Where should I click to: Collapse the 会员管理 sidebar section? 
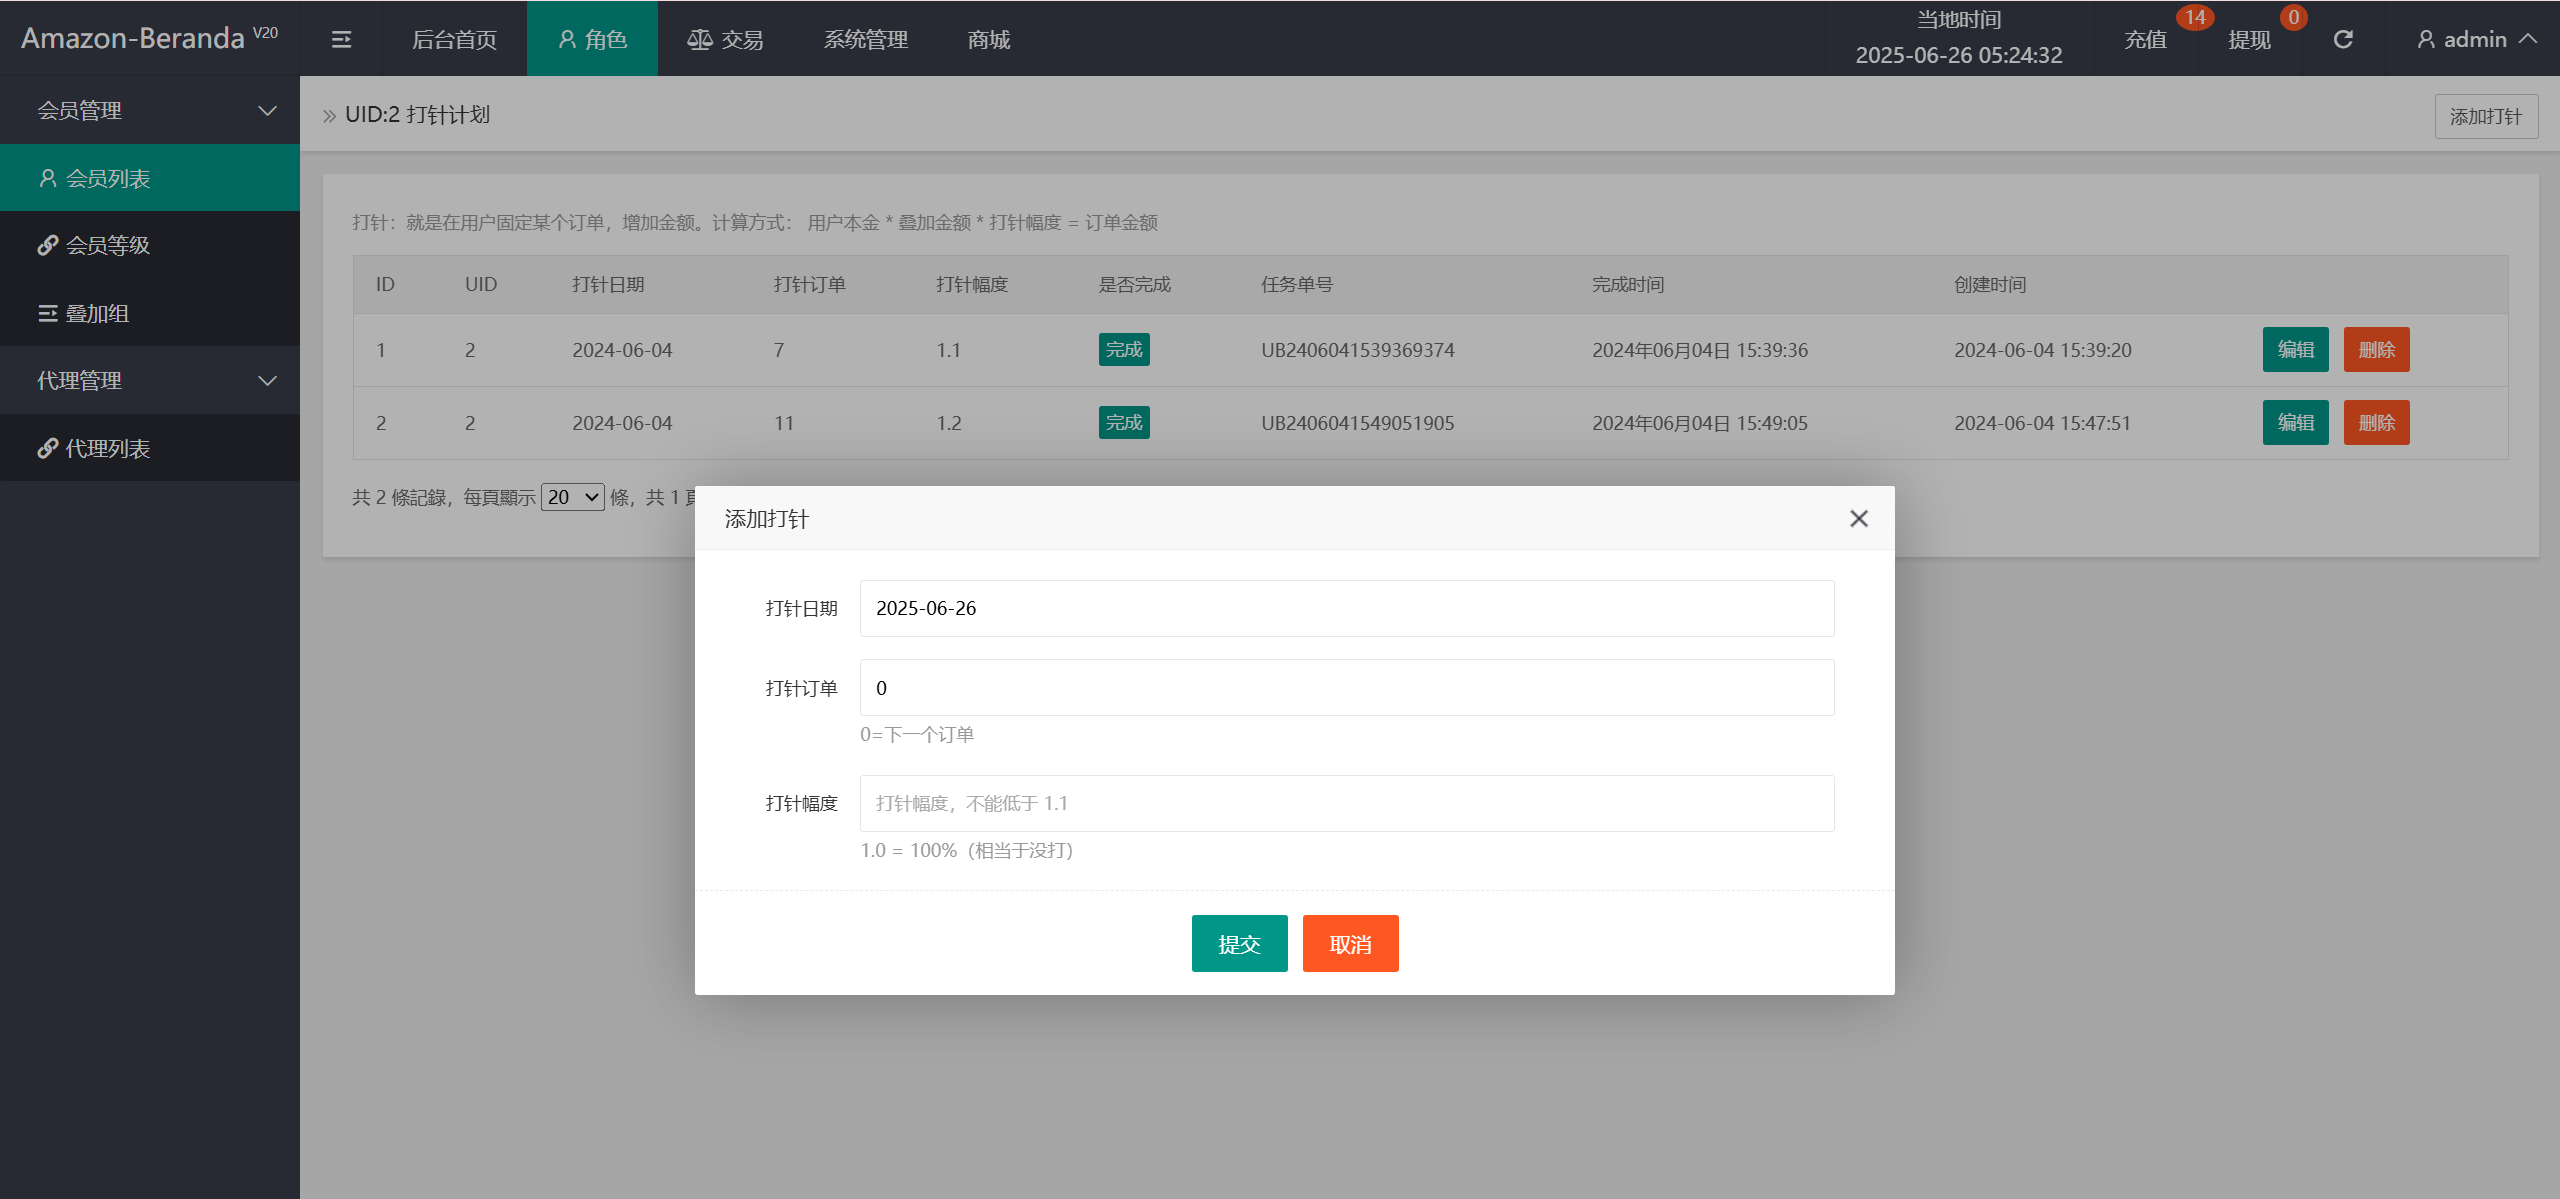pos(267,110)
